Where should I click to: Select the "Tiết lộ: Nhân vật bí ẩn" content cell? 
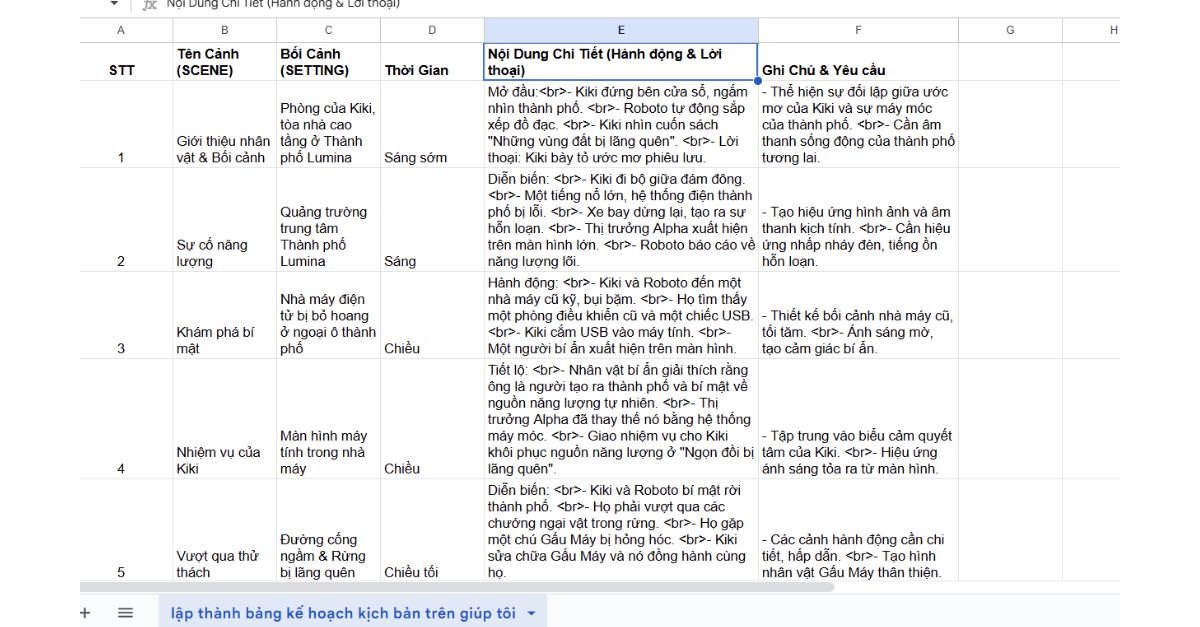(x=621, y=419)
